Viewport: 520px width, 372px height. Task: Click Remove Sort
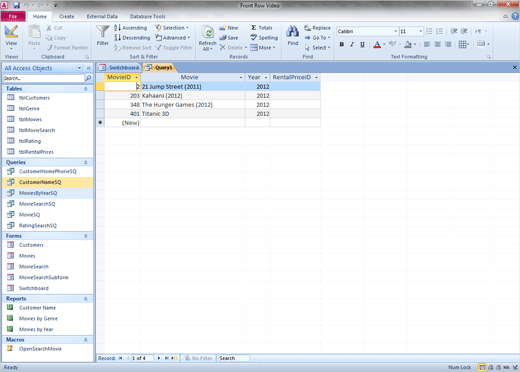(133, 48)
